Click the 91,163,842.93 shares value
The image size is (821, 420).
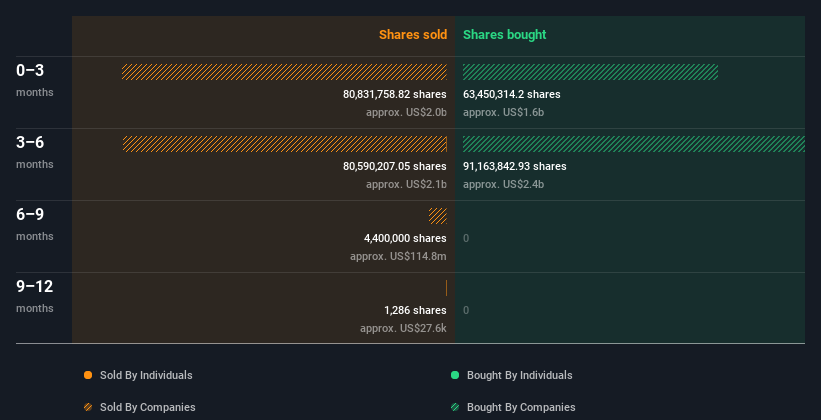(x=515, y=166)
